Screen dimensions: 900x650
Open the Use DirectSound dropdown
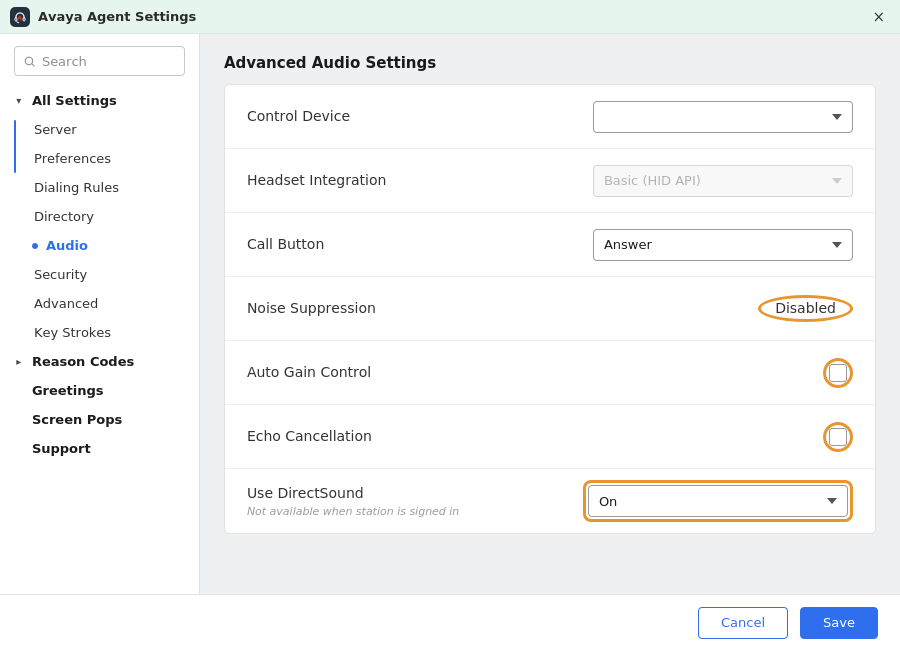717,501
